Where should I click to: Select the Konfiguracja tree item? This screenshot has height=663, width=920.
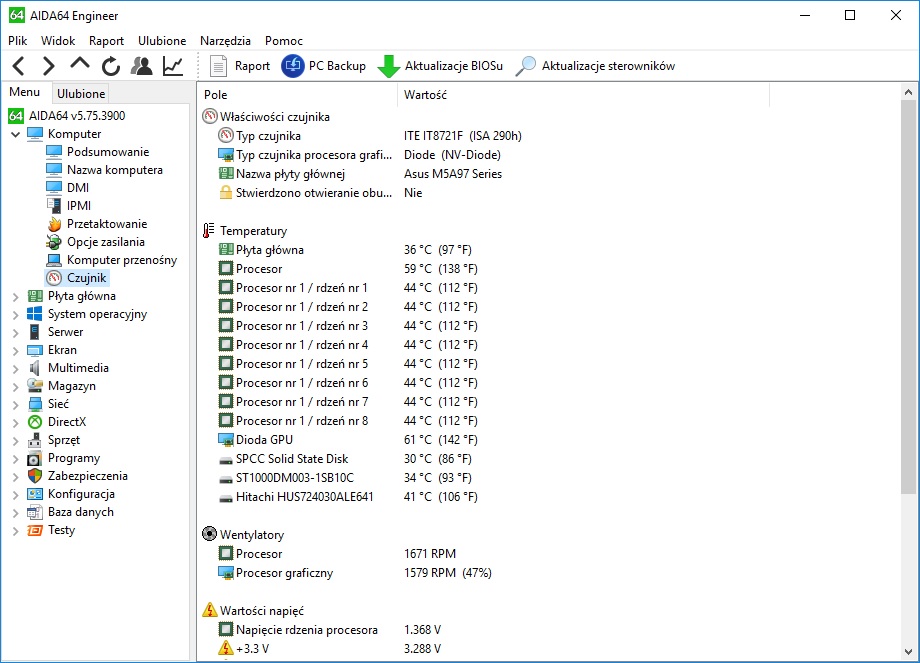[82, 494]
